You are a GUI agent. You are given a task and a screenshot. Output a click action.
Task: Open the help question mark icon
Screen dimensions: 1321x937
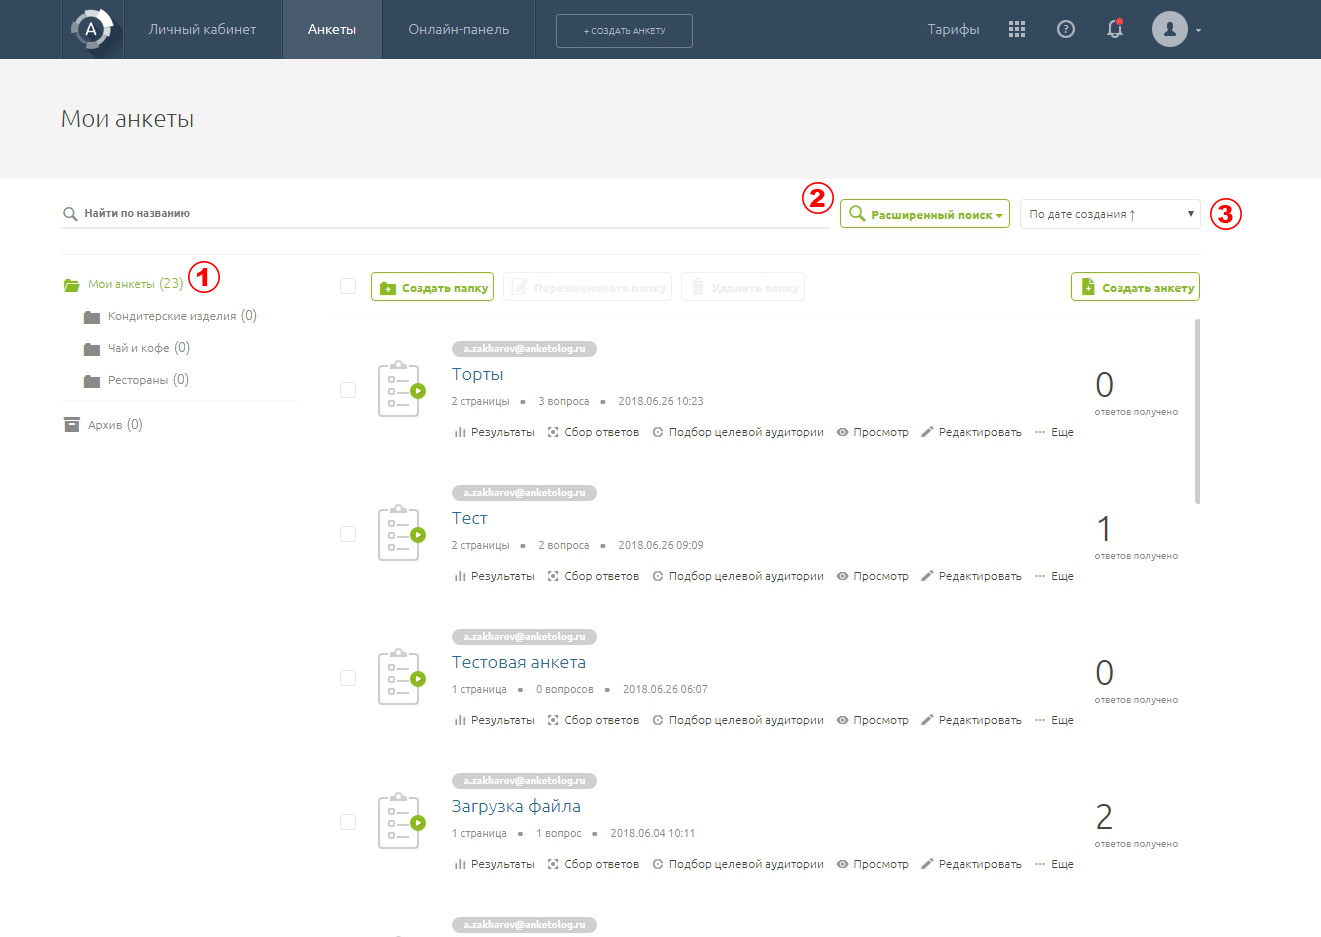tap(1066, 29)
